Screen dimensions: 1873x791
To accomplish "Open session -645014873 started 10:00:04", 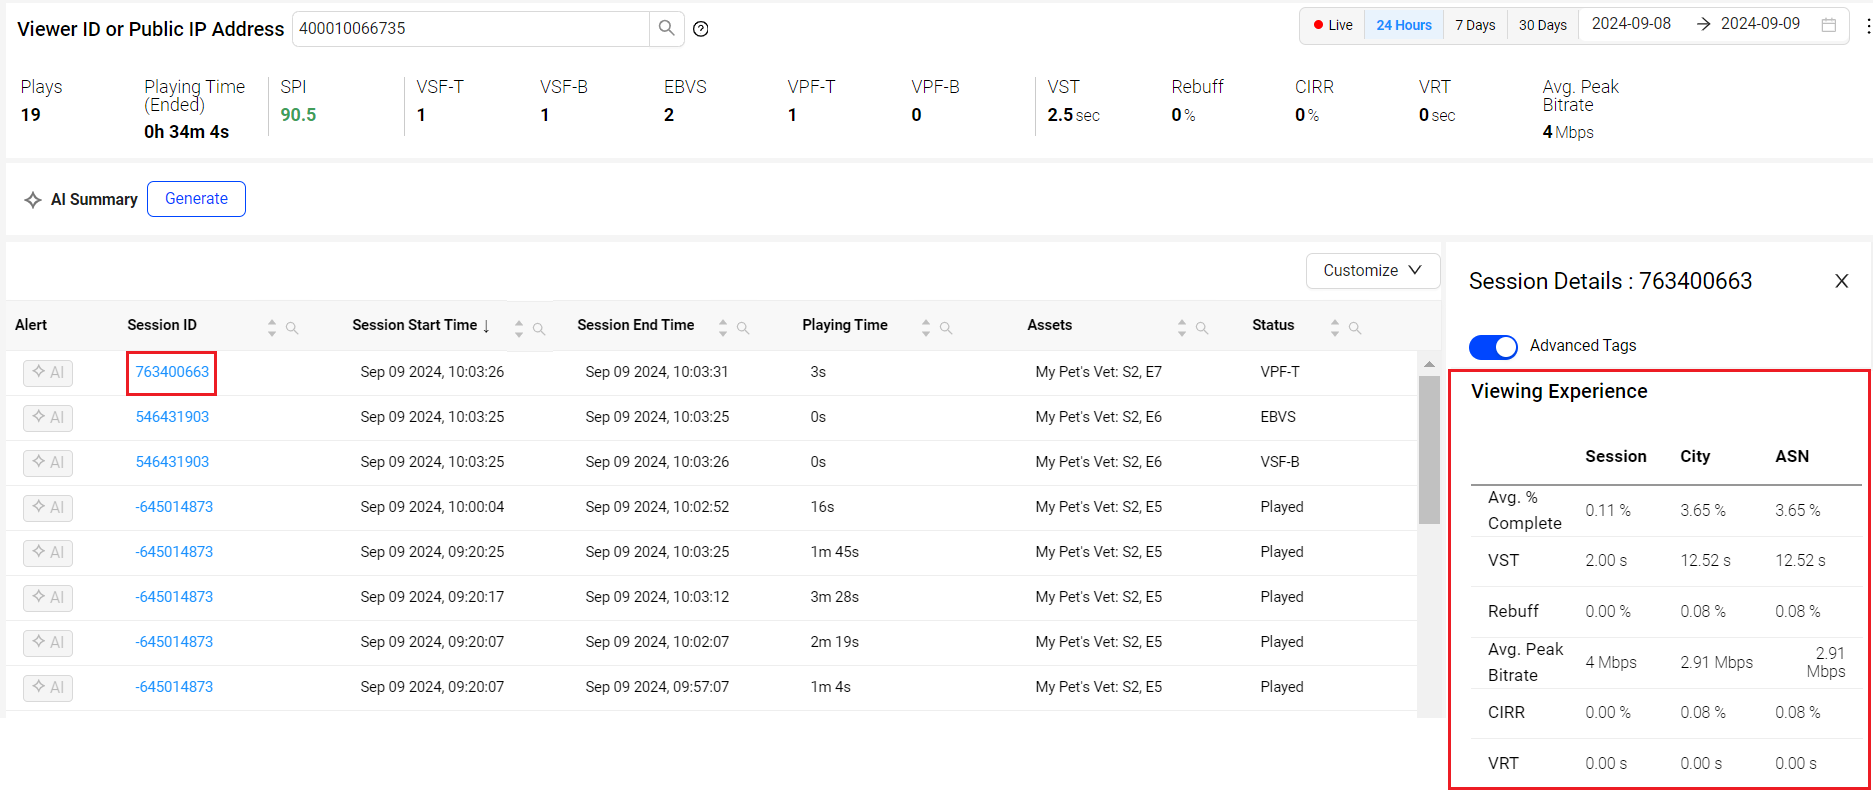I will click(x=174, y=507).
